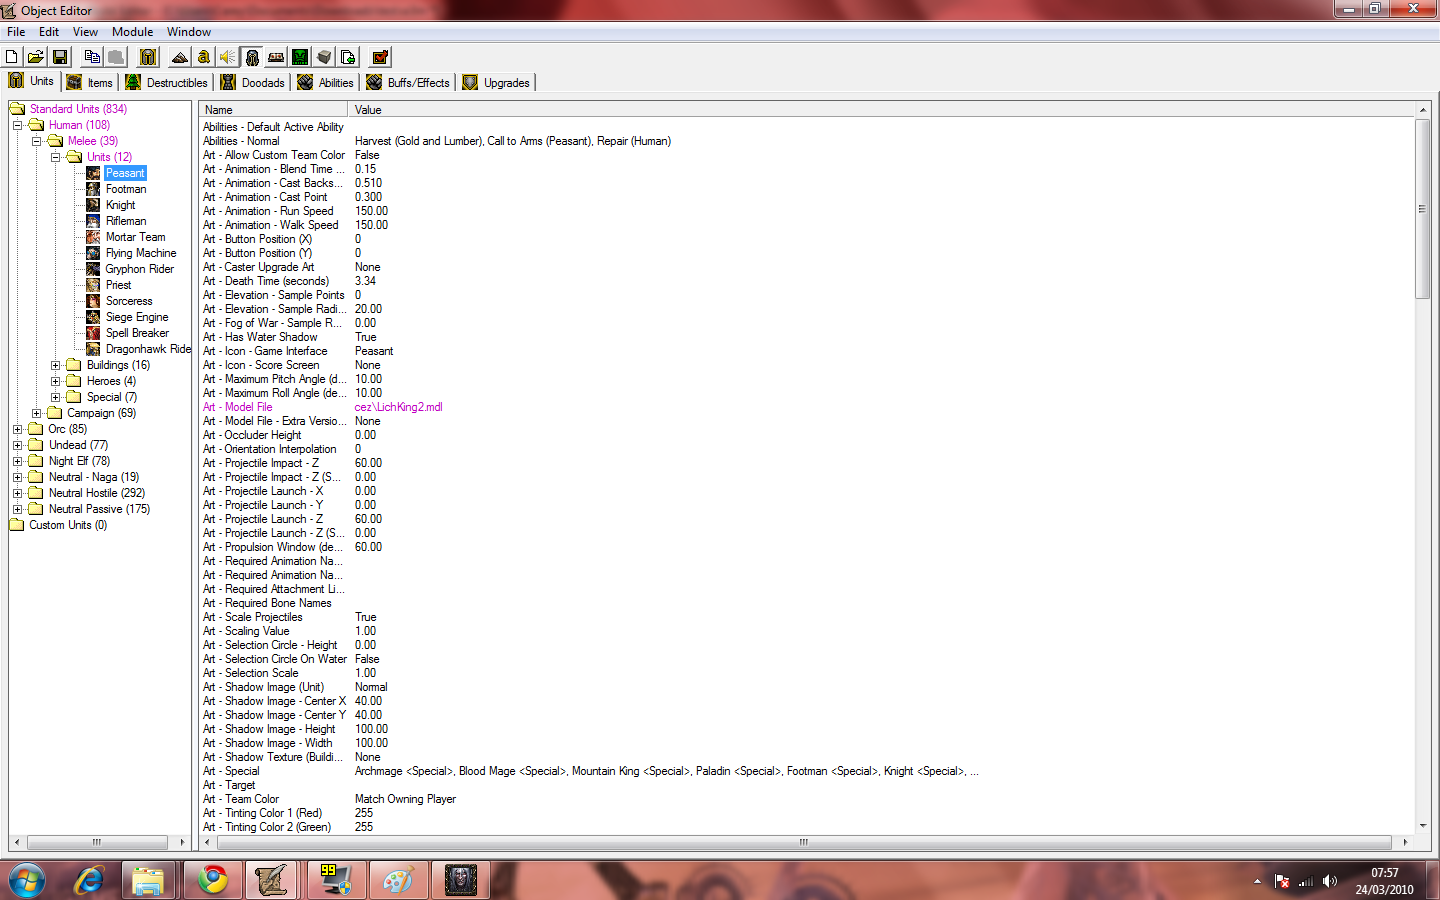Image resolution: width=1440 pixels, height=900 pixels.
Task: Open the AI Editor green face icon
Action: coord(300,57)
